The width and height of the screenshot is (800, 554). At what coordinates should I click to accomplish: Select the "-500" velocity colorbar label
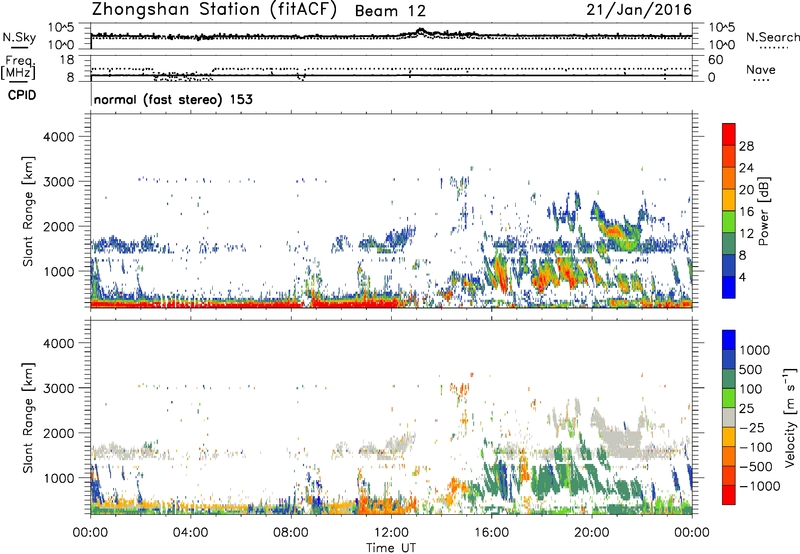755,466
